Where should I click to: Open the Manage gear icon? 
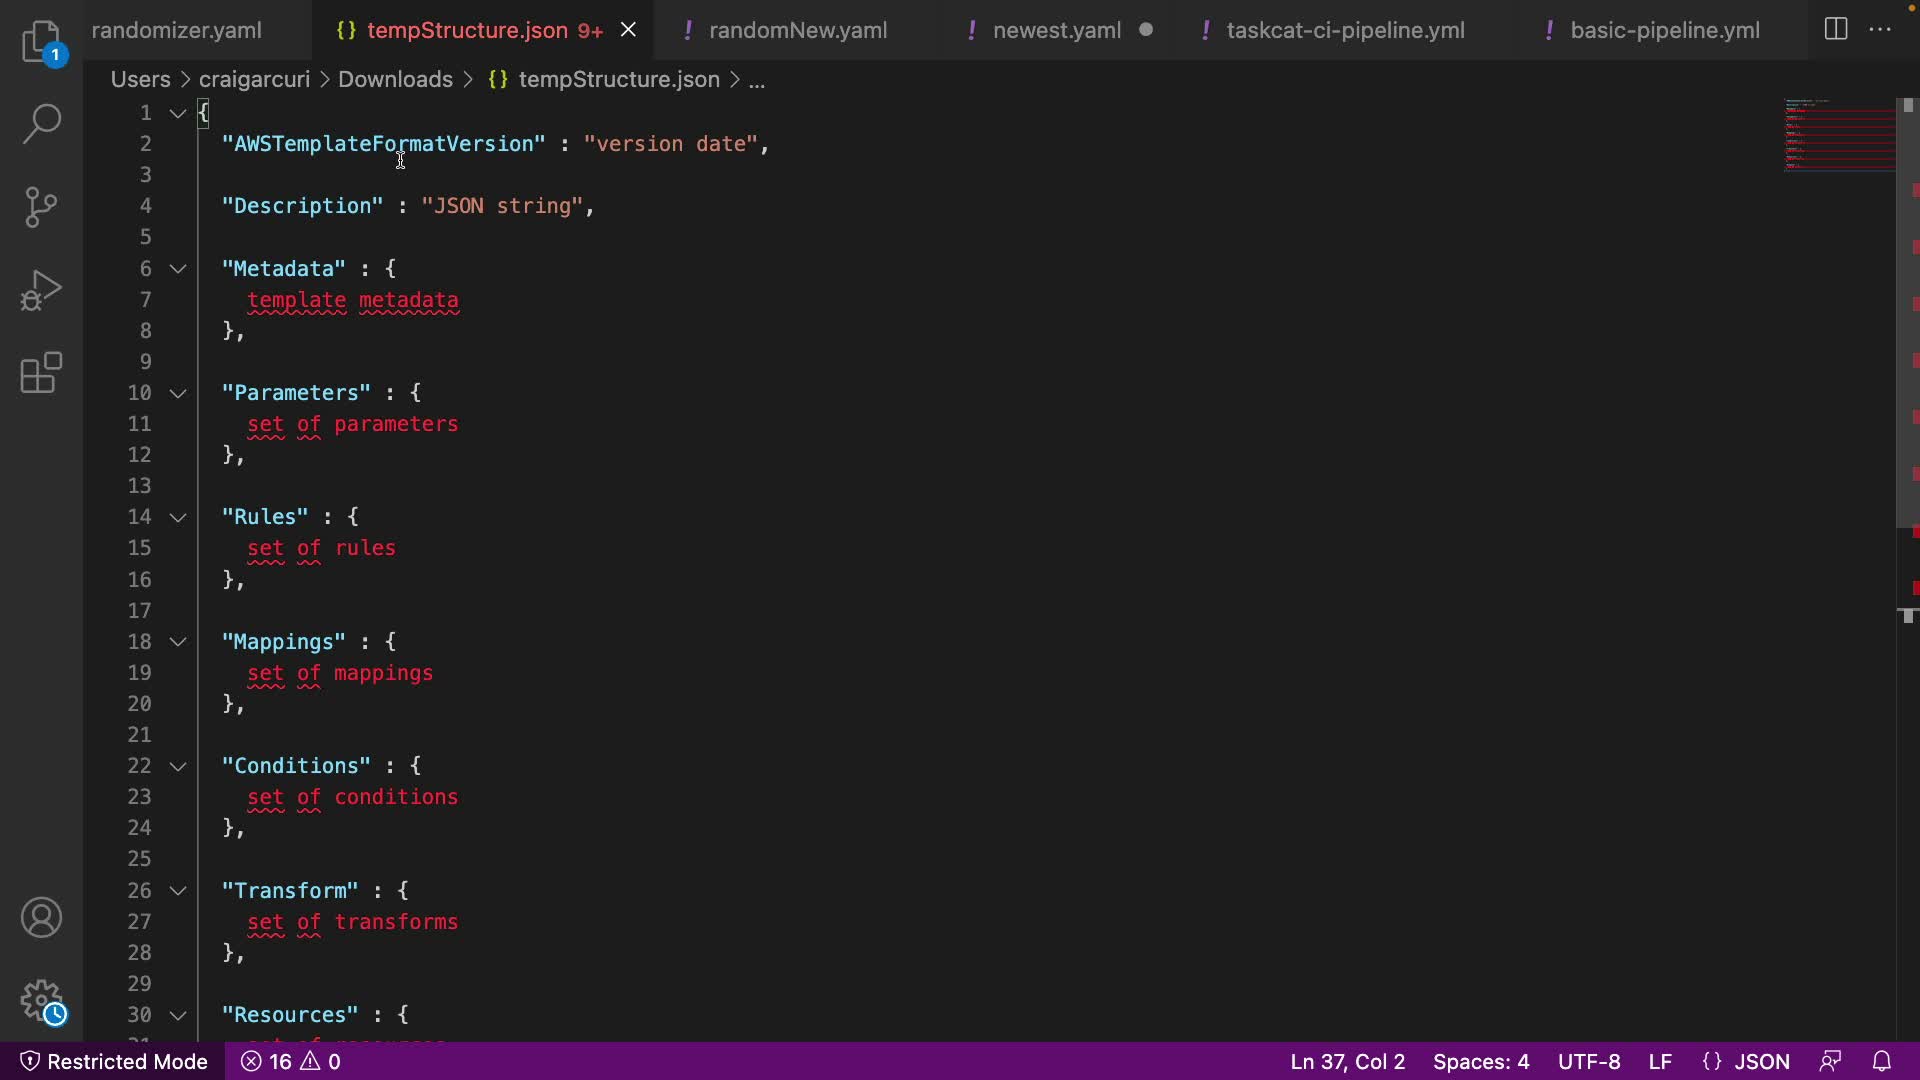click(42, 1000)
